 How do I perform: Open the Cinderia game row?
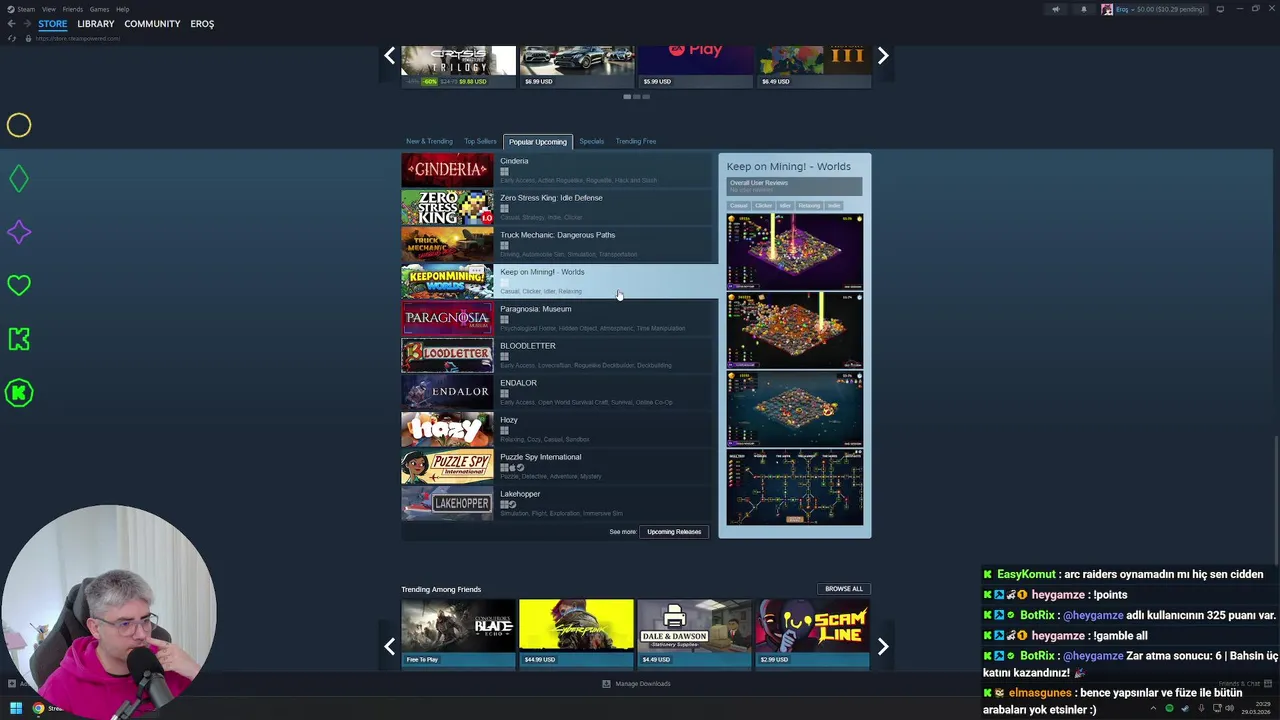click(x=559, y=170)
